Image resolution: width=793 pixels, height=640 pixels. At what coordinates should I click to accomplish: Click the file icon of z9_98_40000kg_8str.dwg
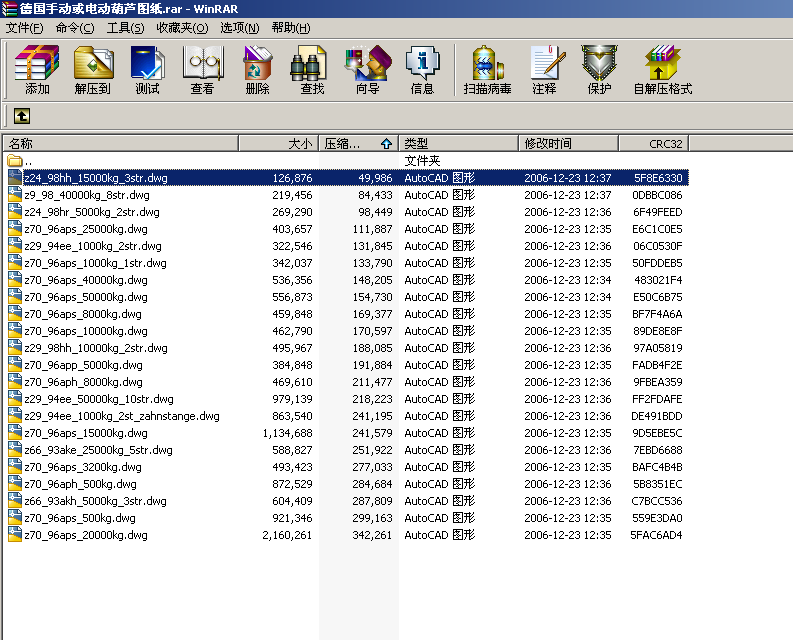[15, 195]
